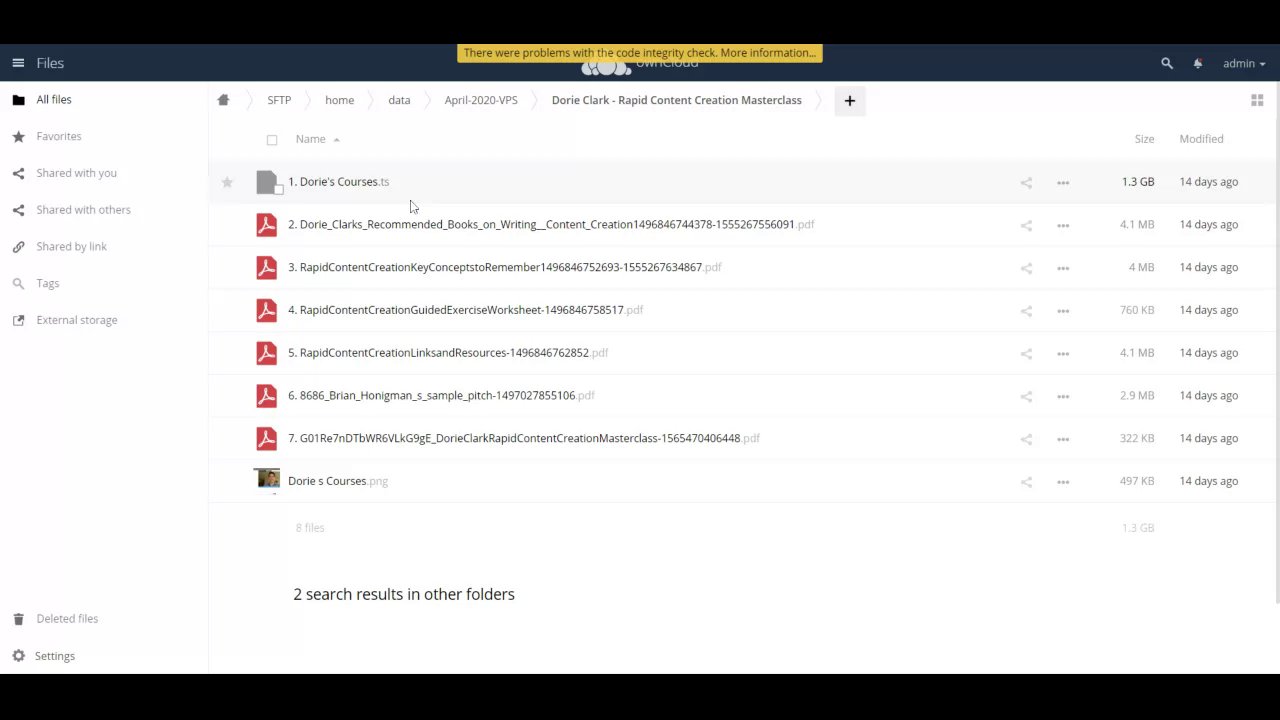
Task: Sort by Name column header
Action: [x=310, y=139]
